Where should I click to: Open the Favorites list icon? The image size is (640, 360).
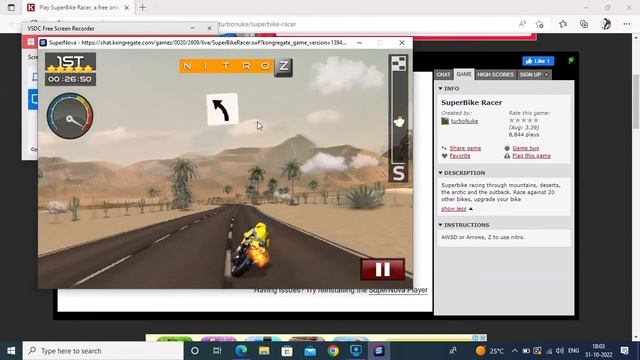pyautogui.click(x=563, y=24)
